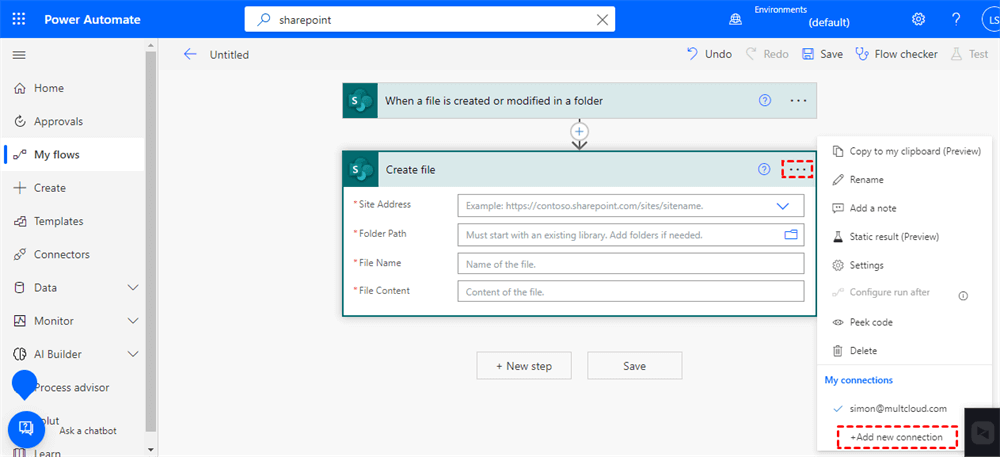Expand the AI Builder section chevron
The image size is (1000, 457).
click(133, 354)
